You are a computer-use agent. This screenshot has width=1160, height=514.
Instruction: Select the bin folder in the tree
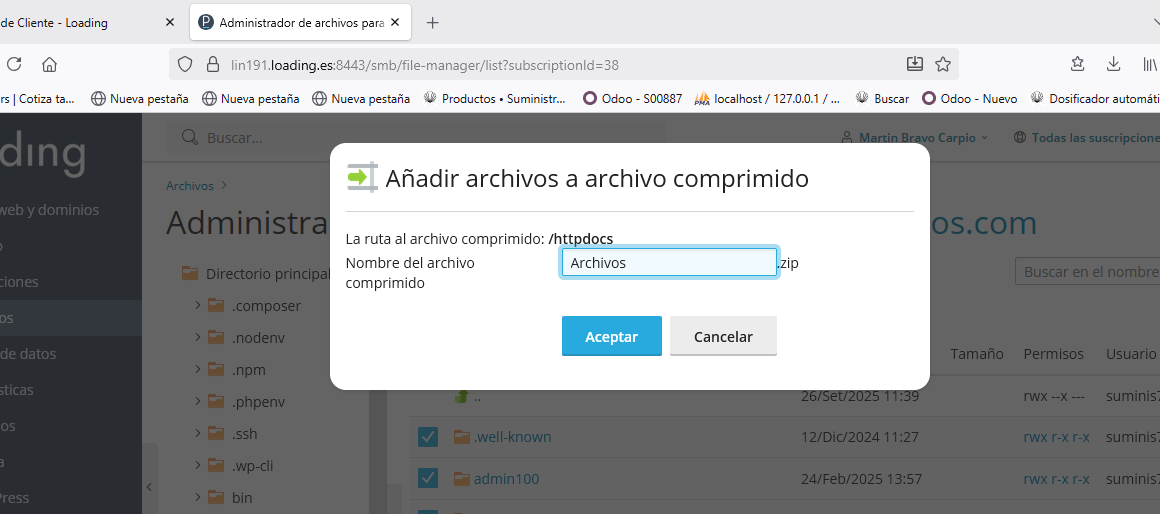tap(242, 497)
